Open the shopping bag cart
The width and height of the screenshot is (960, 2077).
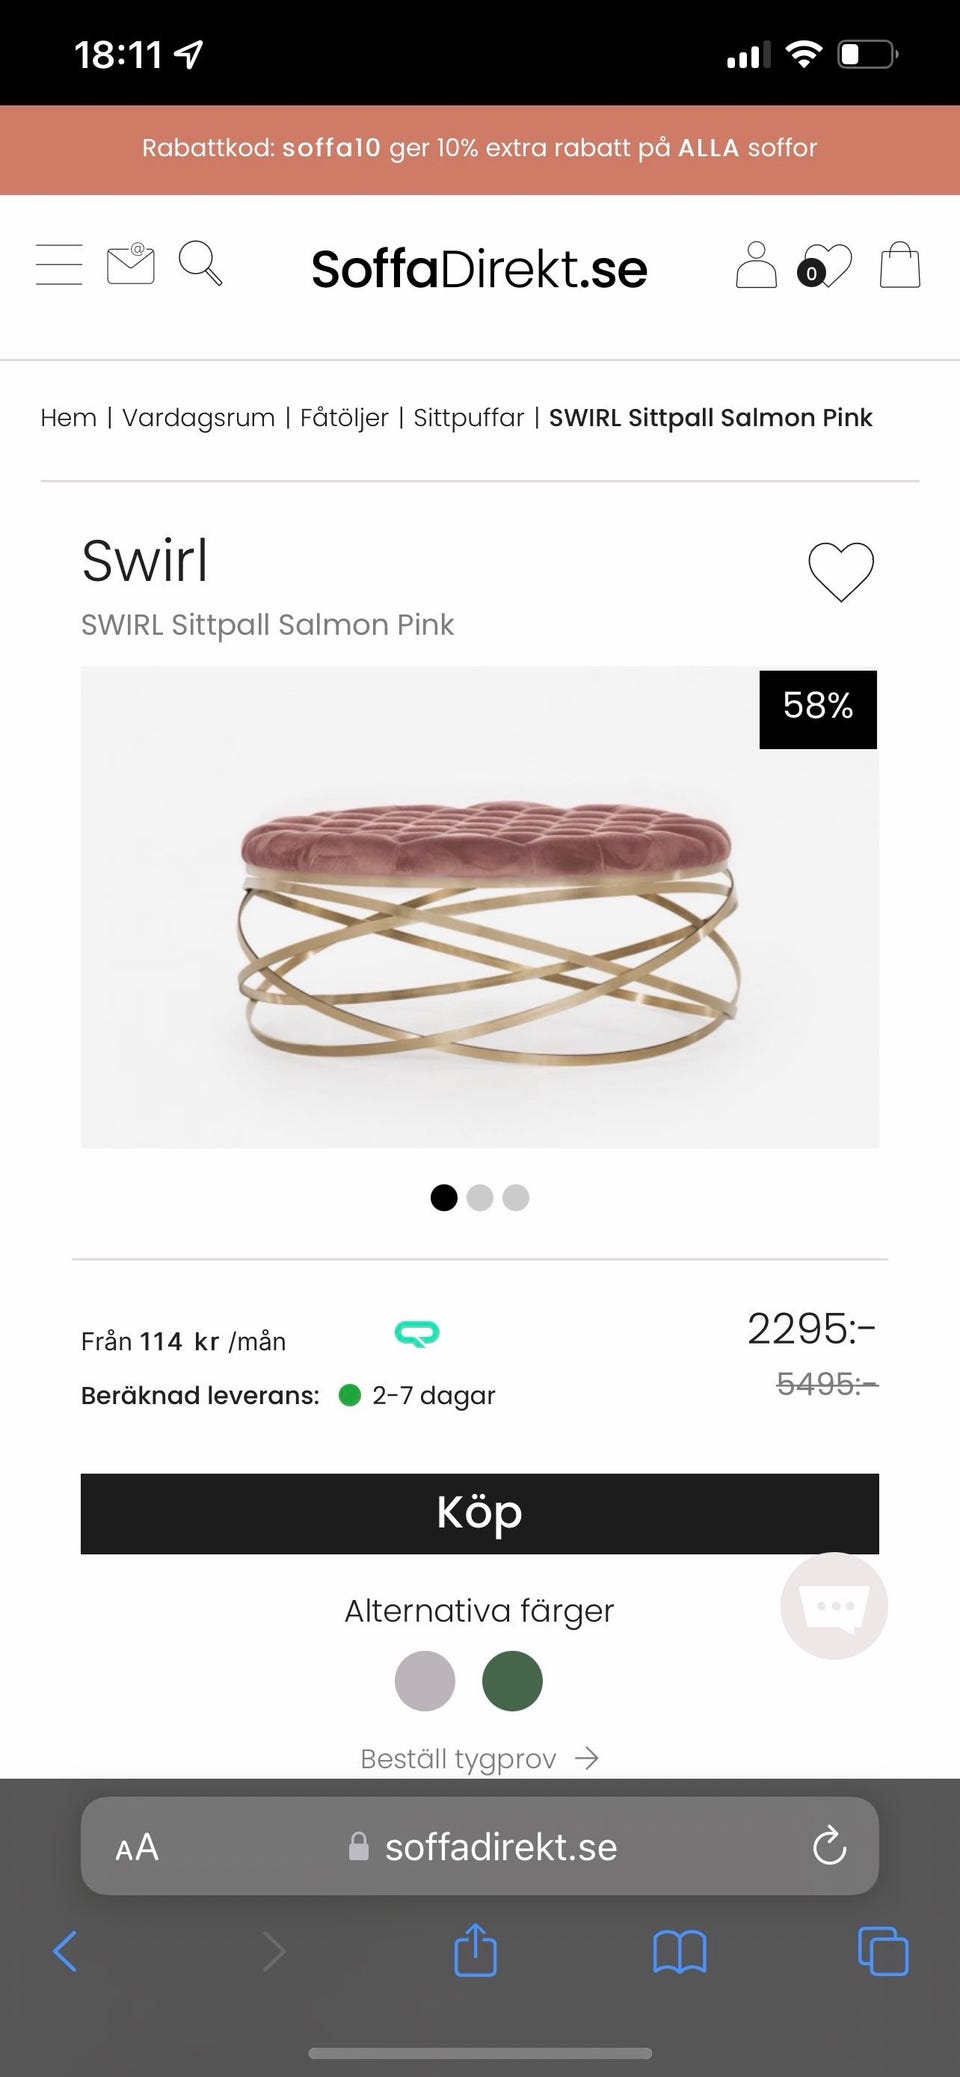coord(899,265)
